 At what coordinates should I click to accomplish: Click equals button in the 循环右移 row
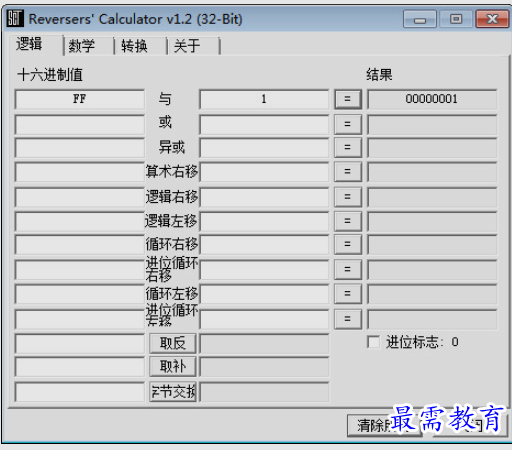(348, 244)
